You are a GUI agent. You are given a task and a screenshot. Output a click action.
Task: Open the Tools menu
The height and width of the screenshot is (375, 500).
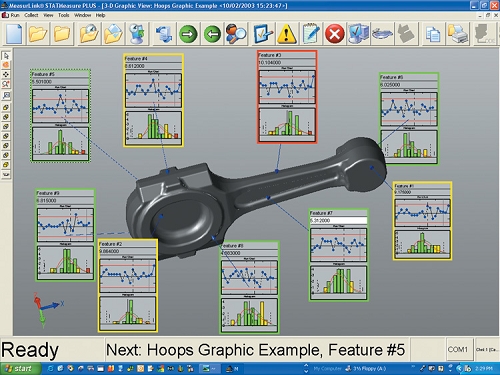(64, 15)
